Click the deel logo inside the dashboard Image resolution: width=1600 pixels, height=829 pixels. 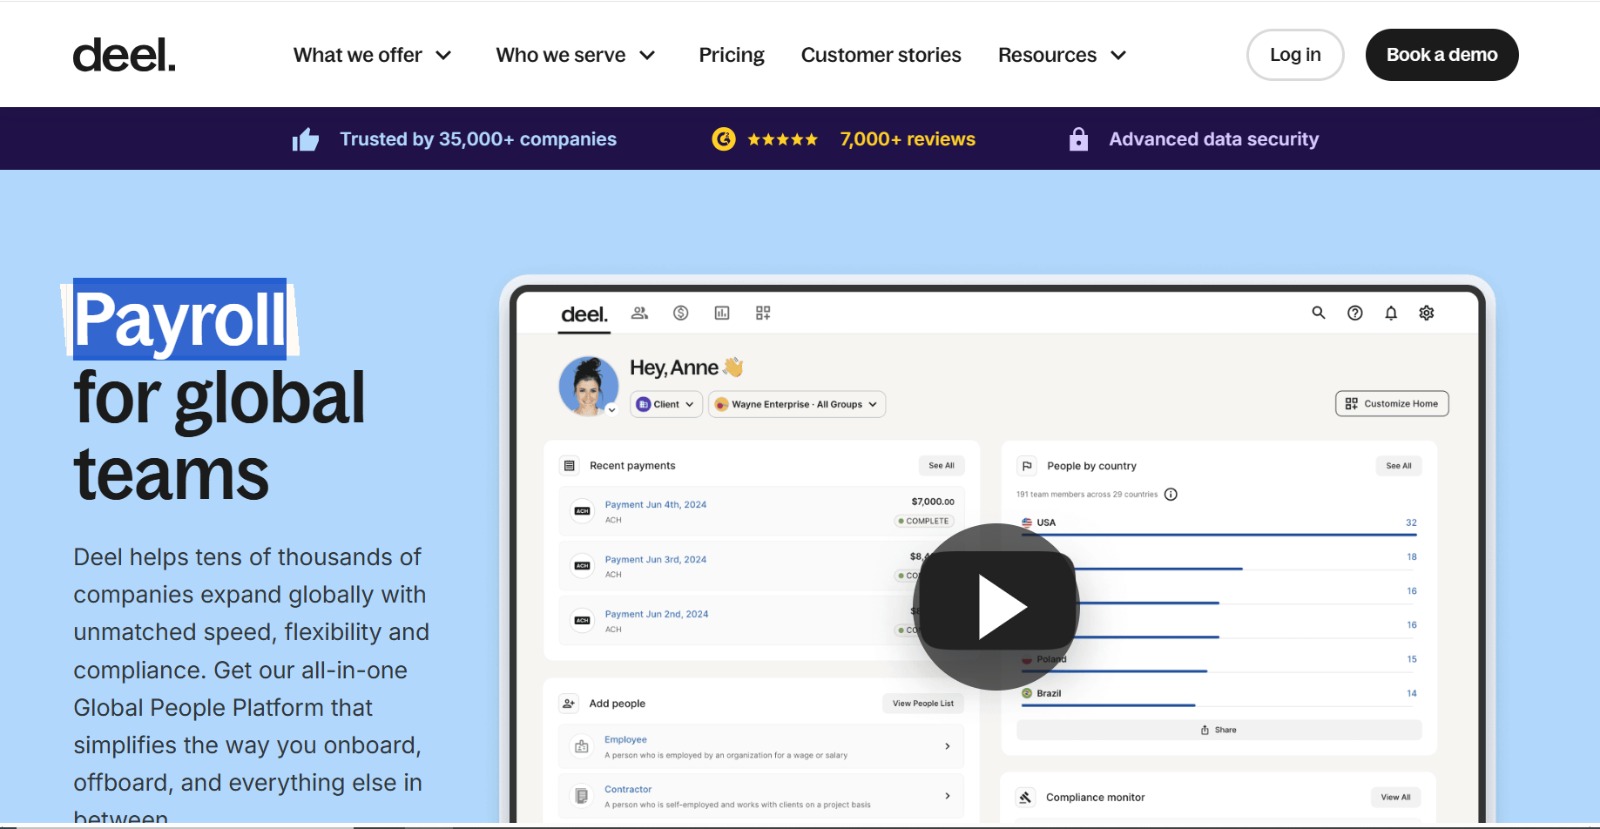[x=584, y=314]
